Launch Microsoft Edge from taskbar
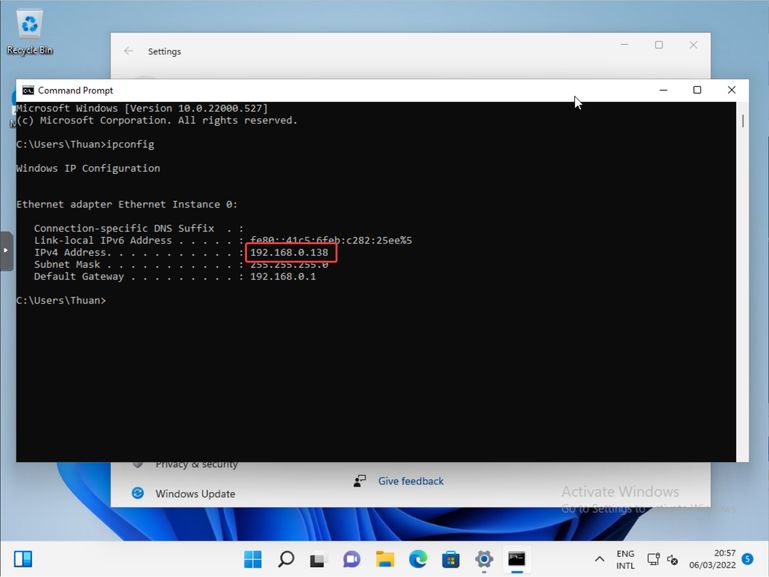 (x=418, y=559)
